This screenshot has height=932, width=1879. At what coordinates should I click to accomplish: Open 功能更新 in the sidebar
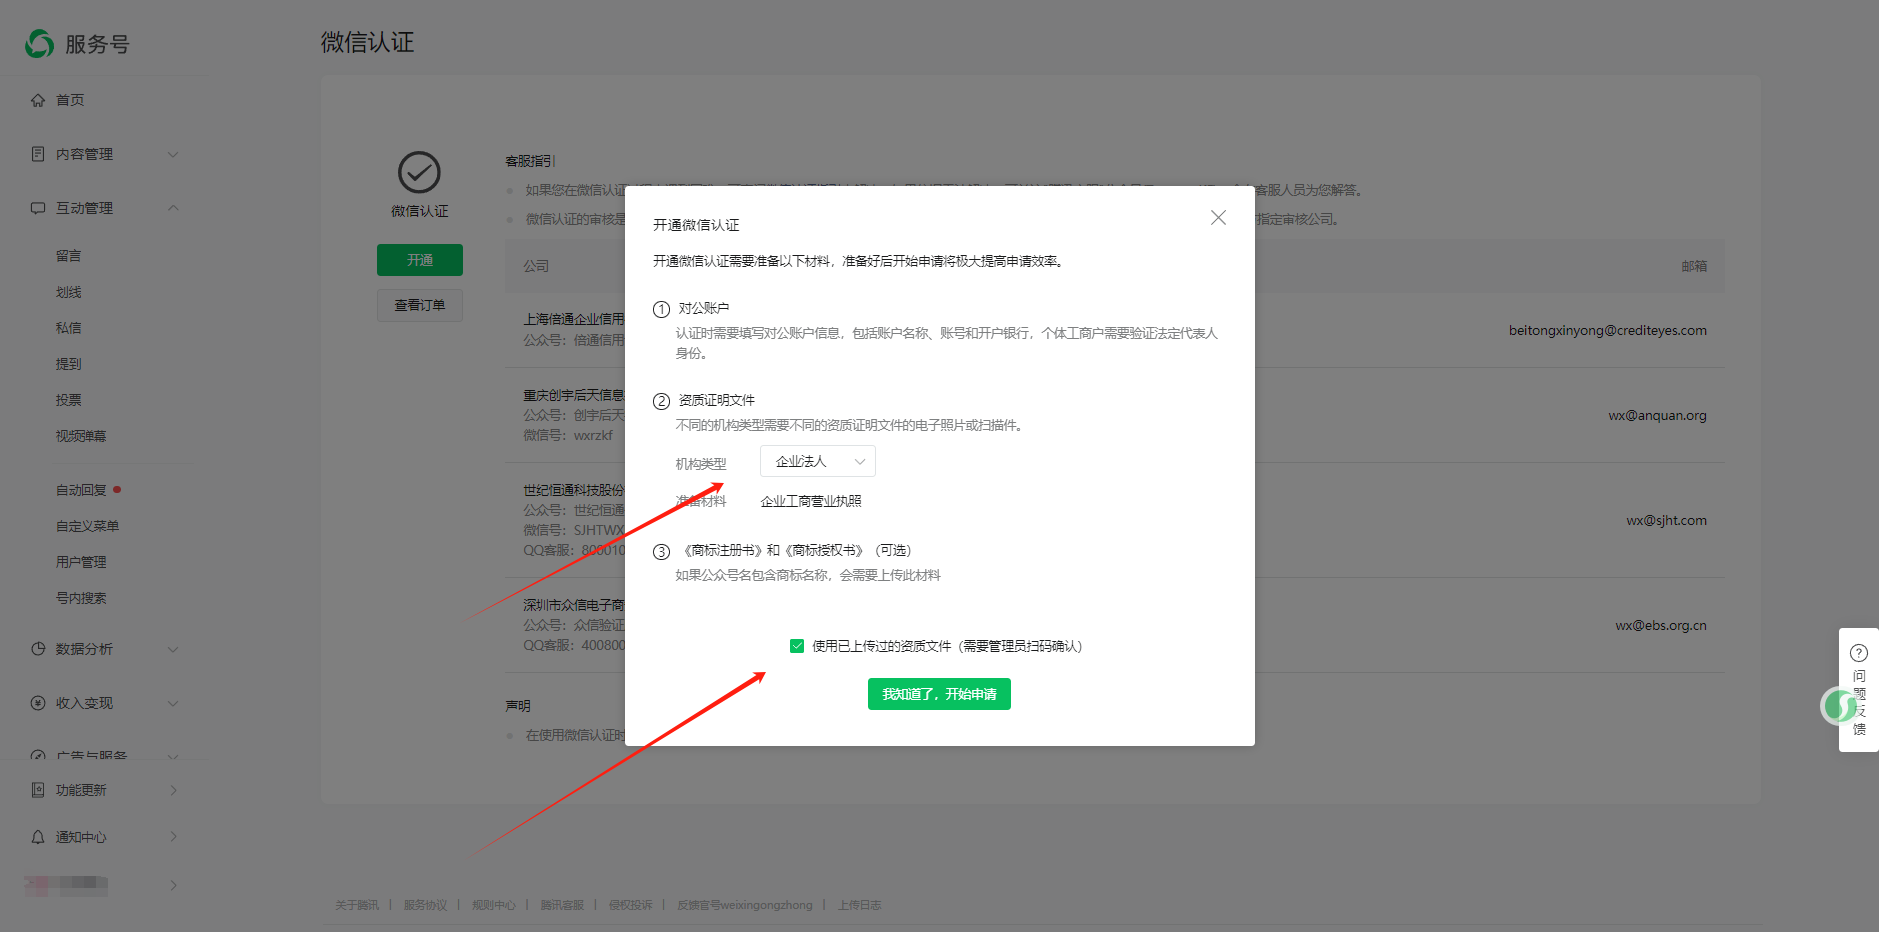click(81, 790)
